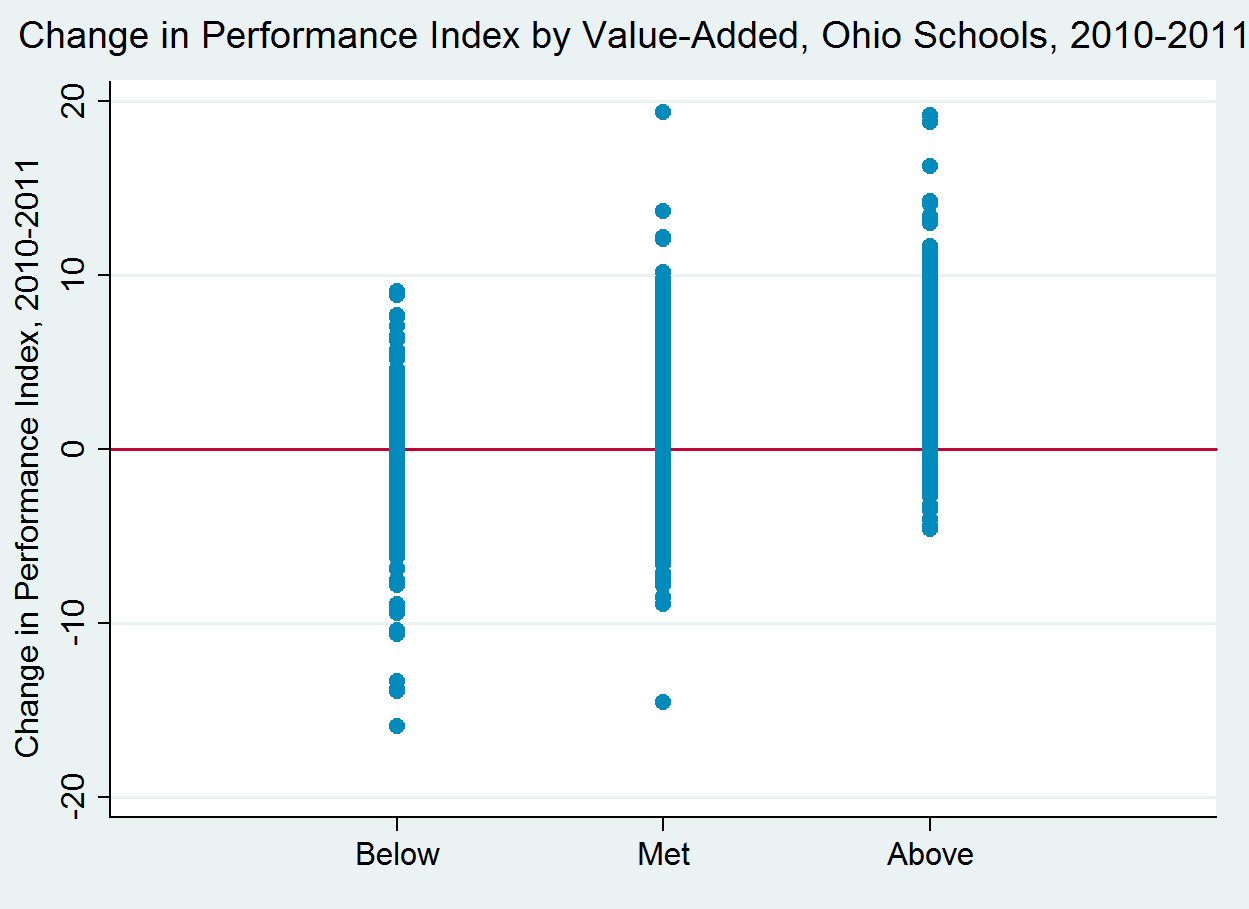Viewport: 1249px width, 909px height.
Task: Click the Met column point near 12
Action: (x=662, y=238)
